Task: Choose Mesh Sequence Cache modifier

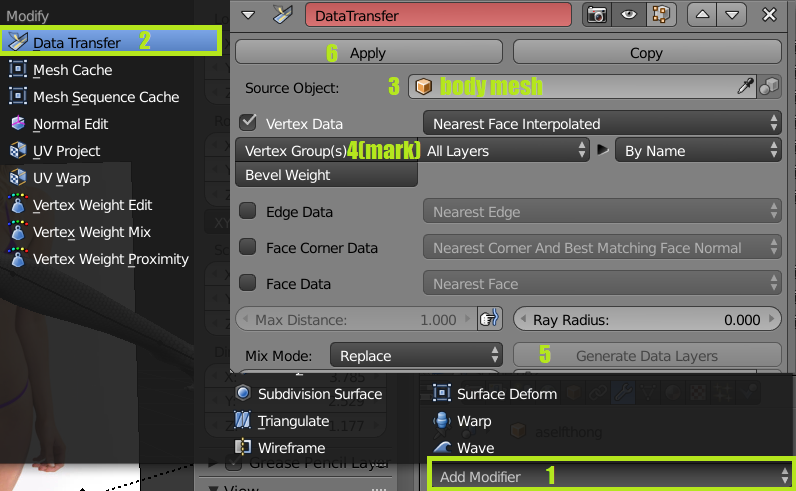Action: coord(106,96)
